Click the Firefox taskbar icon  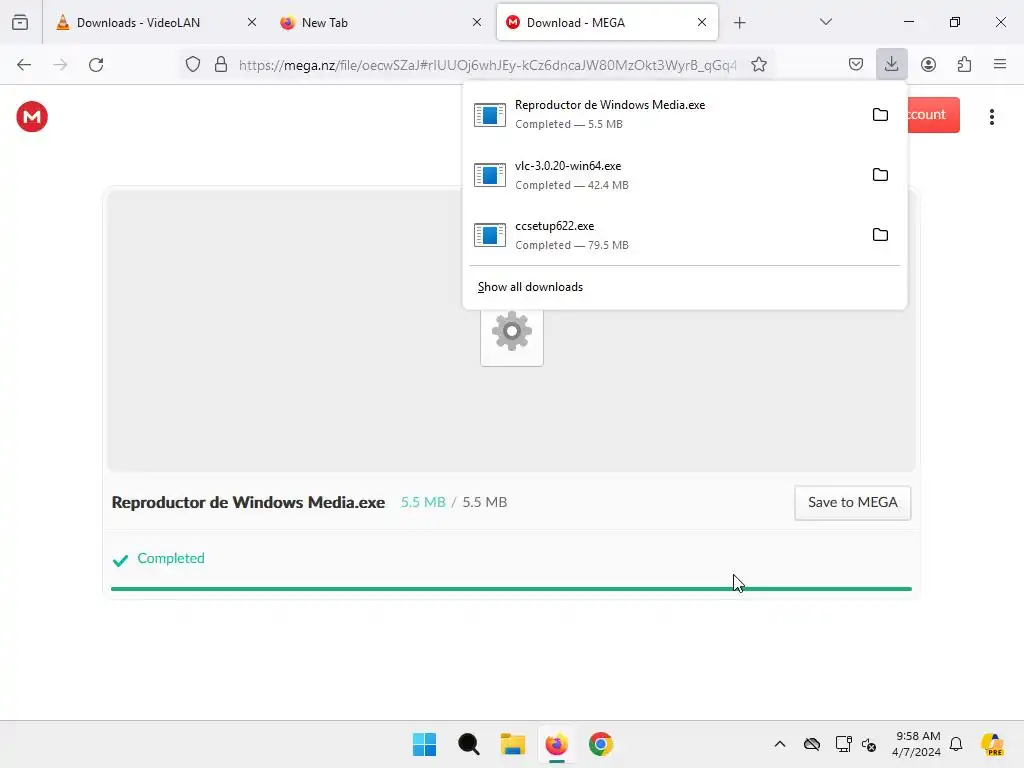(556, 744)
